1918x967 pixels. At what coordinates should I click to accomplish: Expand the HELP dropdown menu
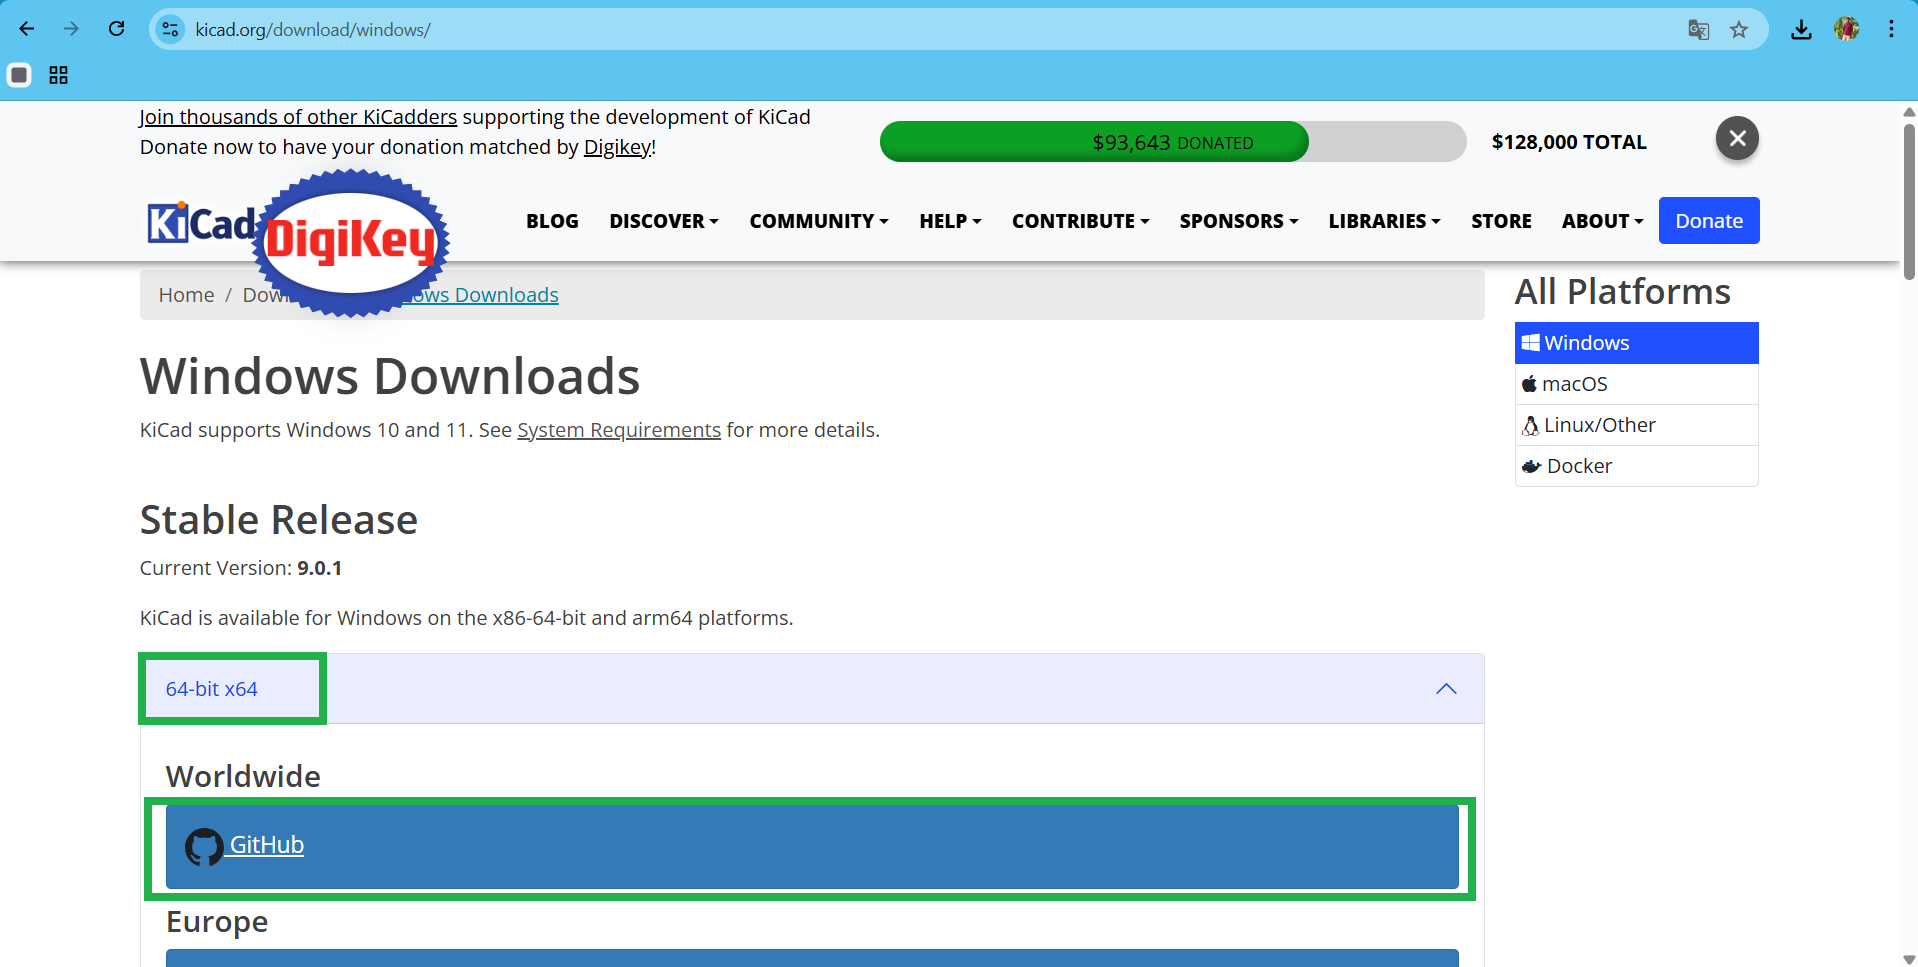[x=950, y=221]
